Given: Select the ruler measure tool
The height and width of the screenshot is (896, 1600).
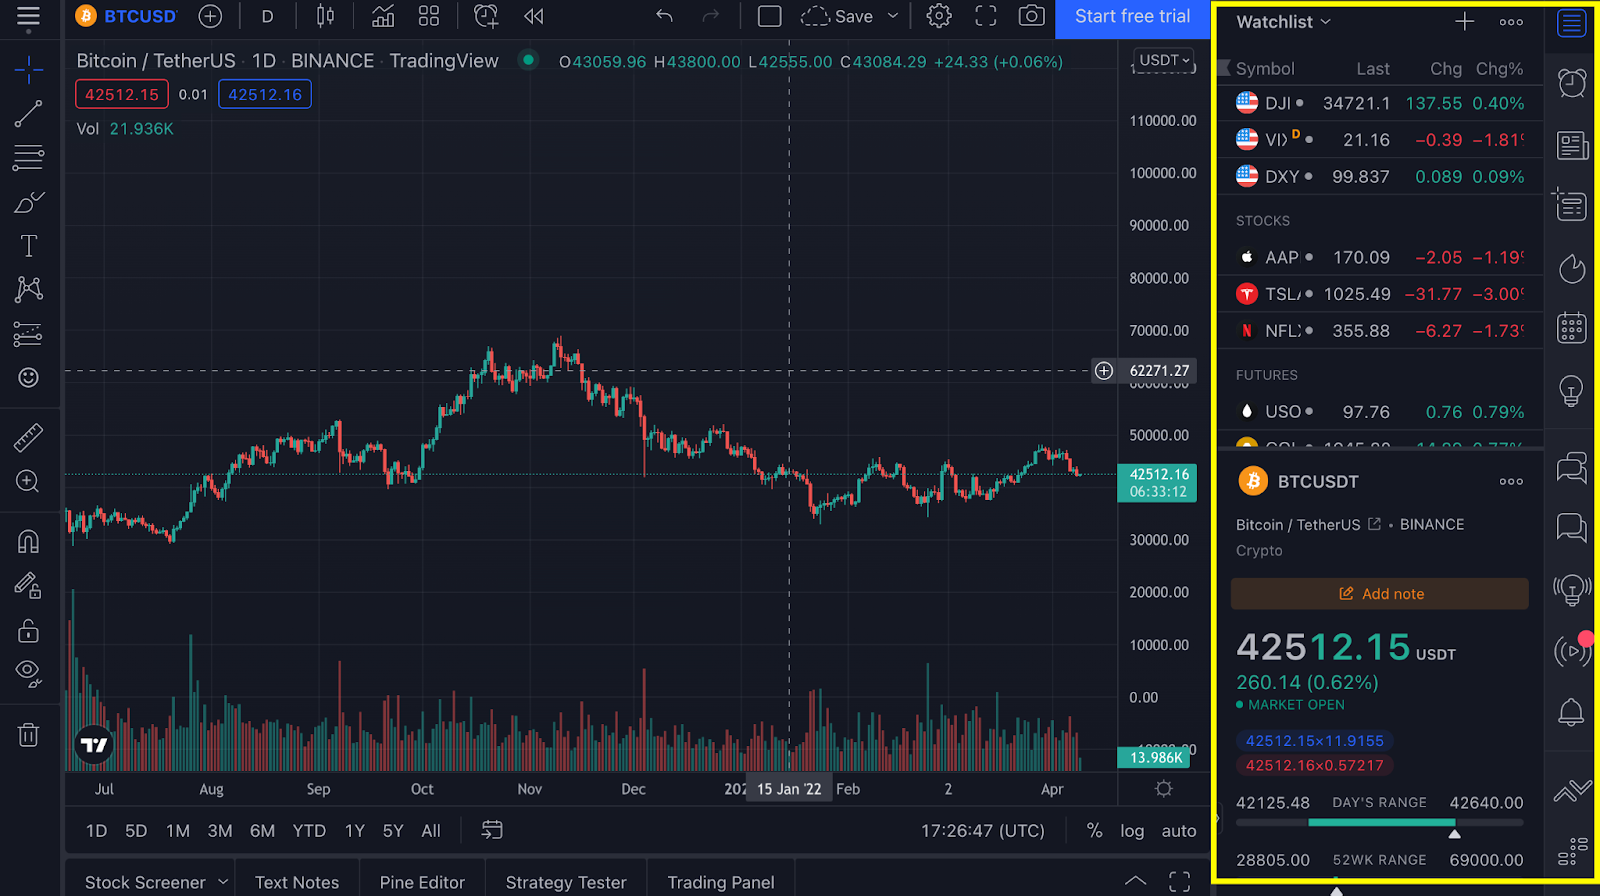Looking at the screenshot, I should 28,437.
